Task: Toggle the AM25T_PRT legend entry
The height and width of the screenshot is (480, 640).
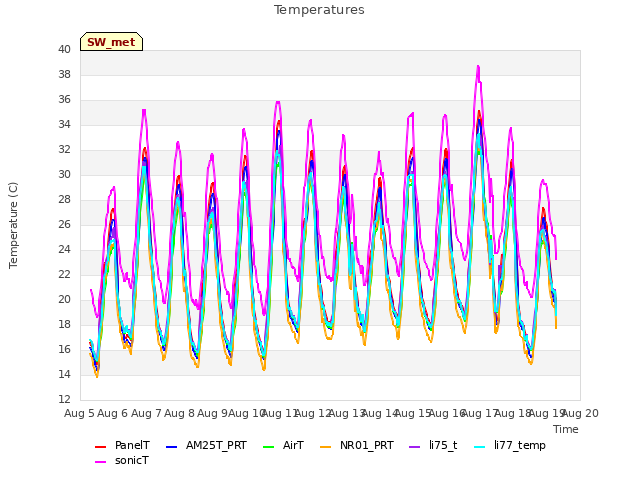Action: click(206, 445)
